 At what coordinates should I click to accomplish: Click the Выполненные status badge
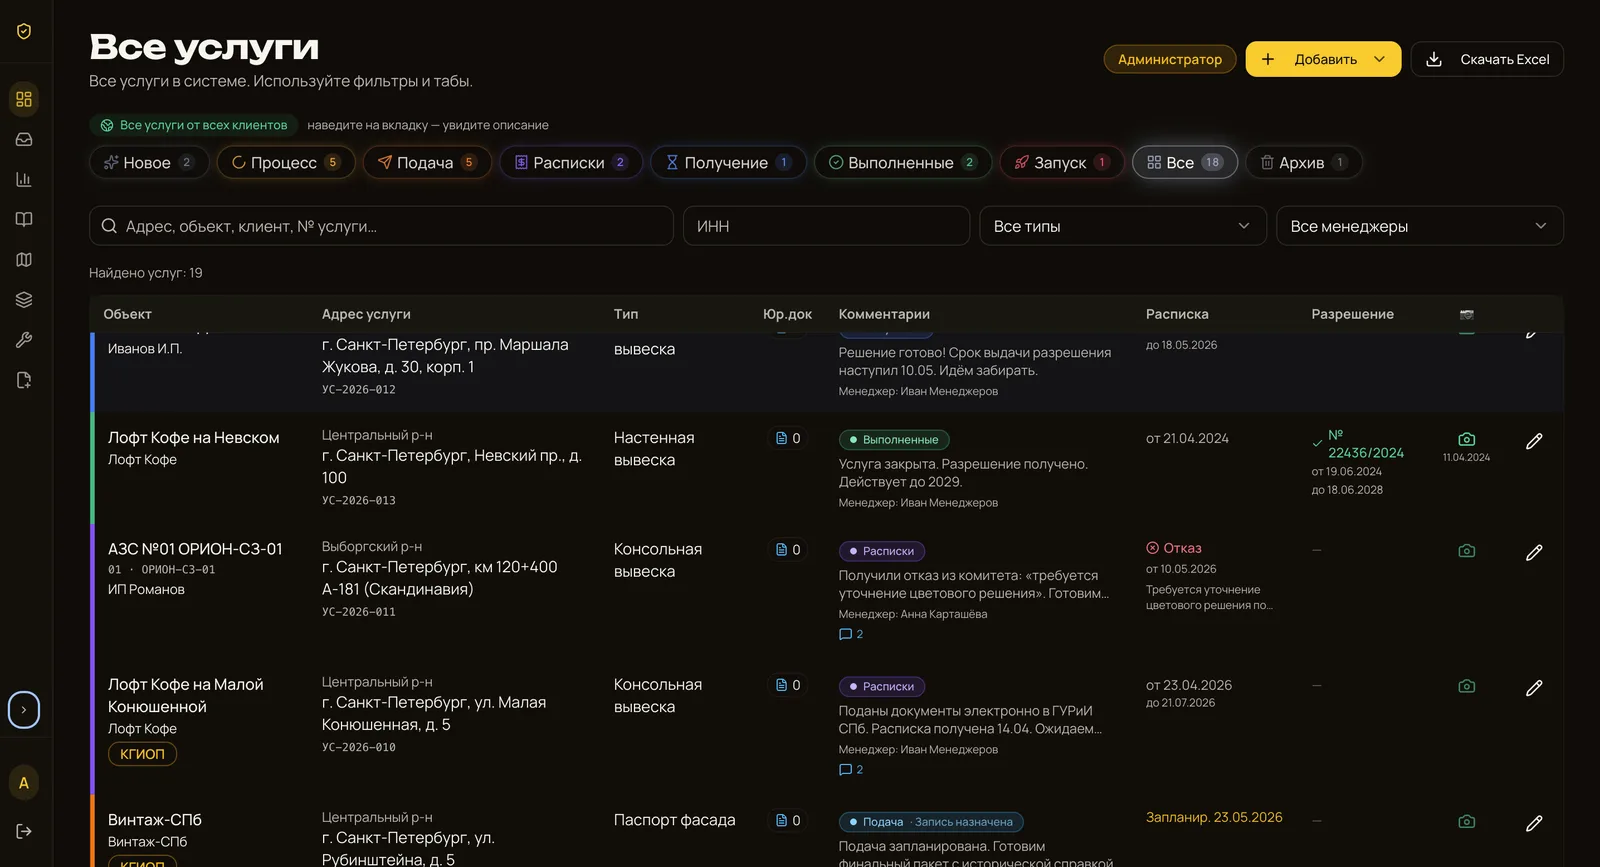point(894,439)
